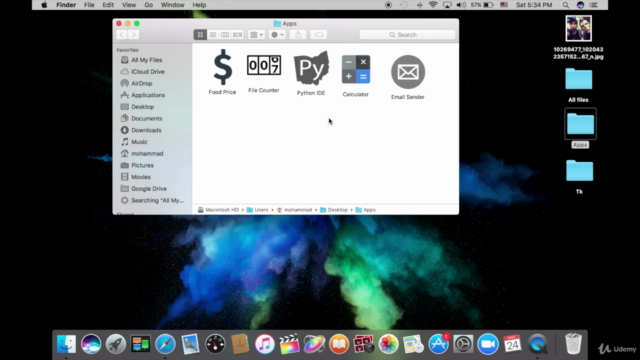Viewport: 640px width, 360px height.
Task: Click mohammad in path bar
Action: pyautogui.click(x=294, y=210)
